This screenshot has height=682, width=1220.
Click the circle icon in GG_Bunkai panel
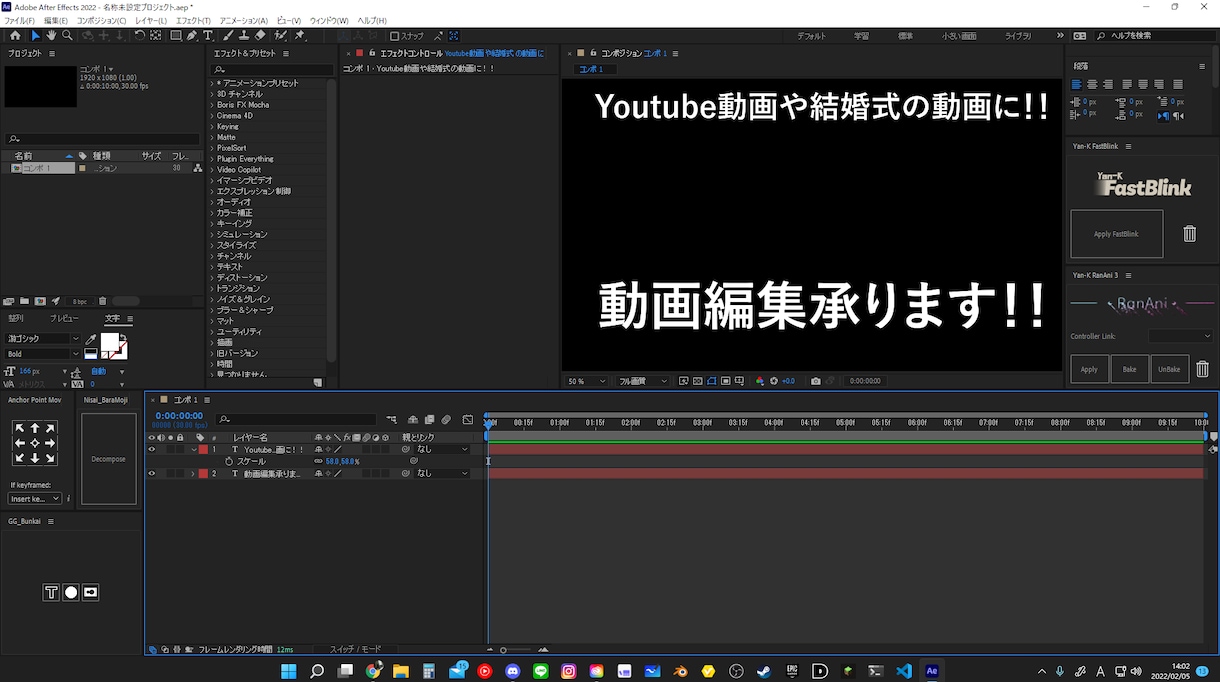pos(71,592)
